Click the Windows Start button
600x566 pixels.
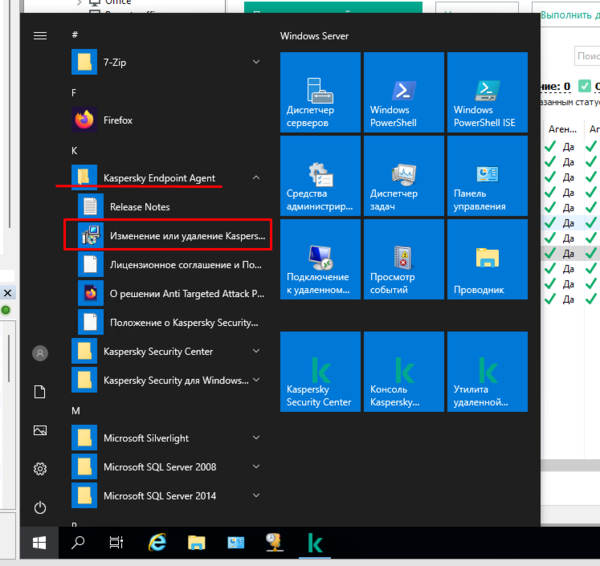[x=40, y=542]
